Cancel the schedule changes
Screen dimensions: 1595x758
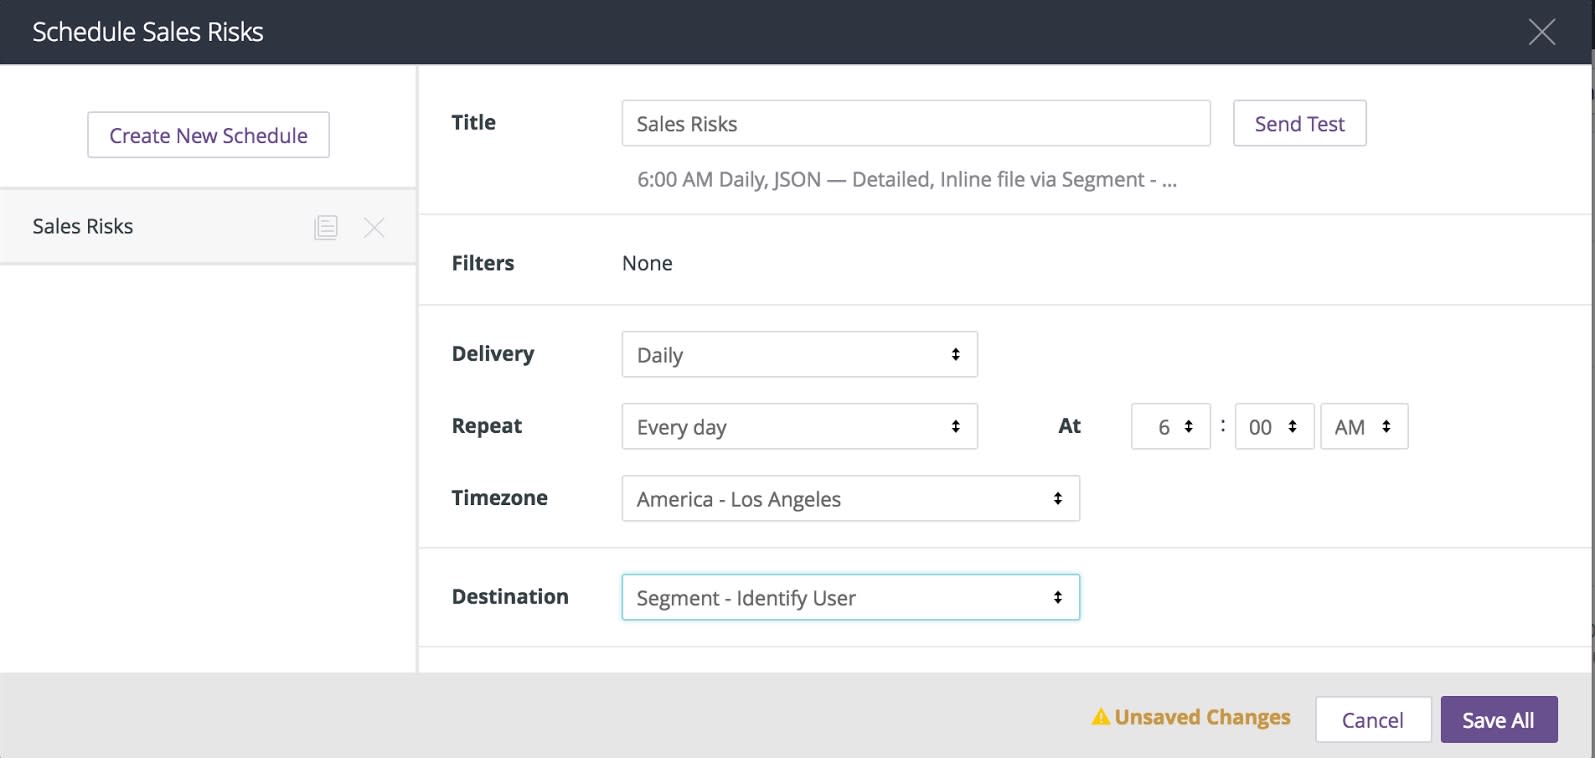tap(1372, 720)
